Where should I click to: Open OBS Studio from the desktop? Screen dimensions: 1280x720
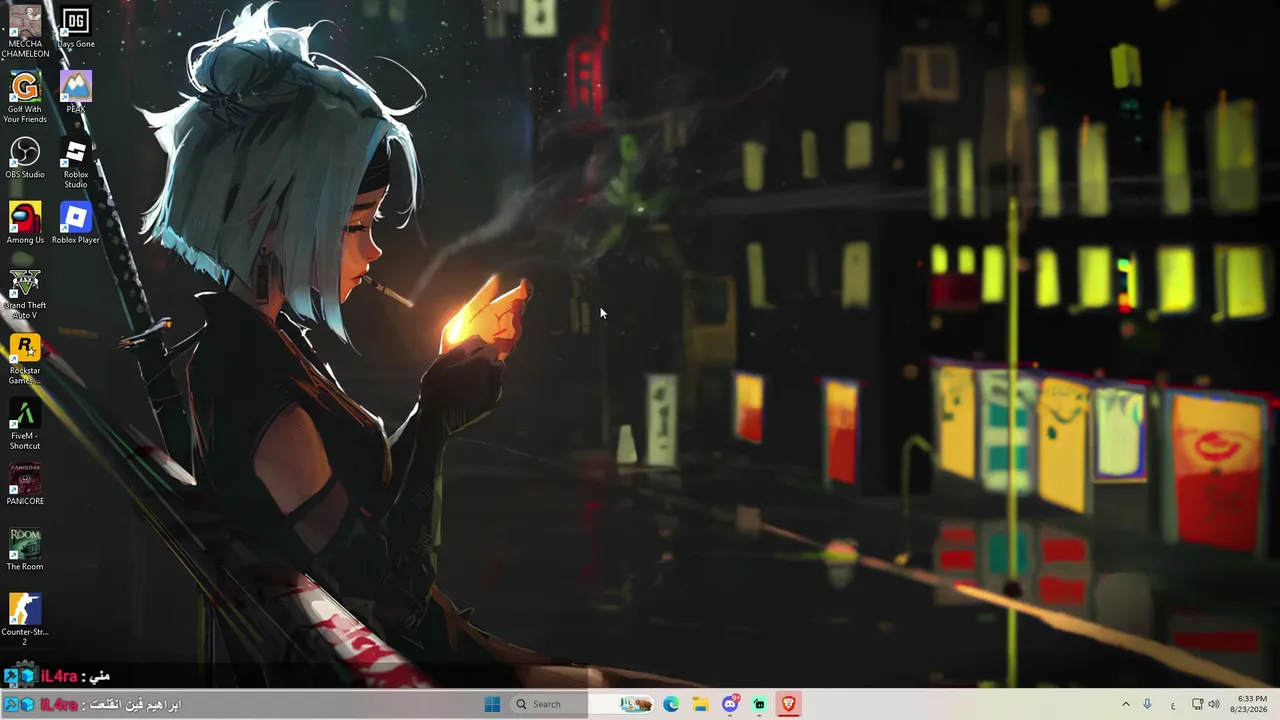pos(25,158)
